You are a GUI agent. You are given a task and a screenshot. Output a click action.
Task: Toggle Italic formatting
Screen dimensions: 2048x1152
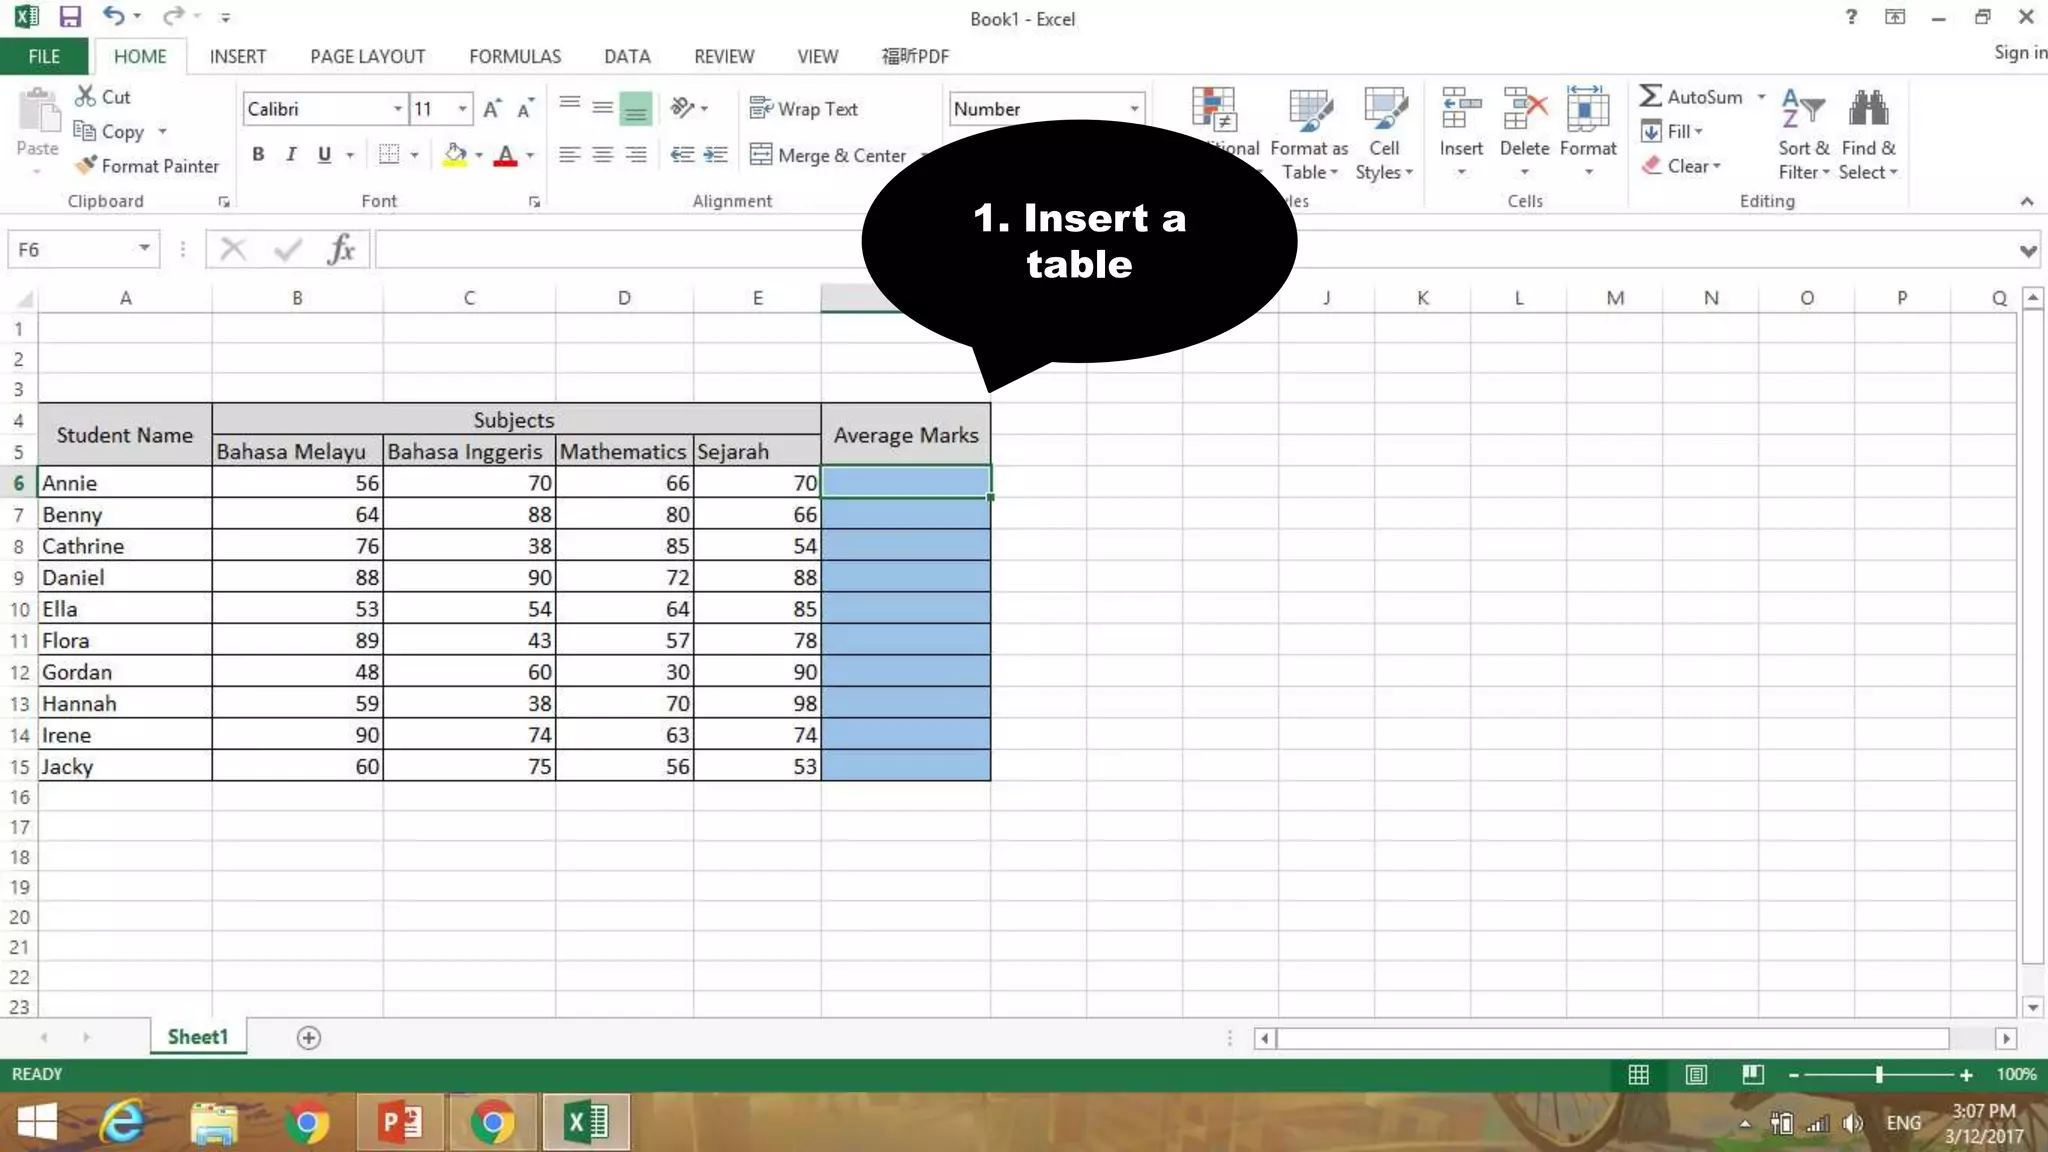[291, 155]
